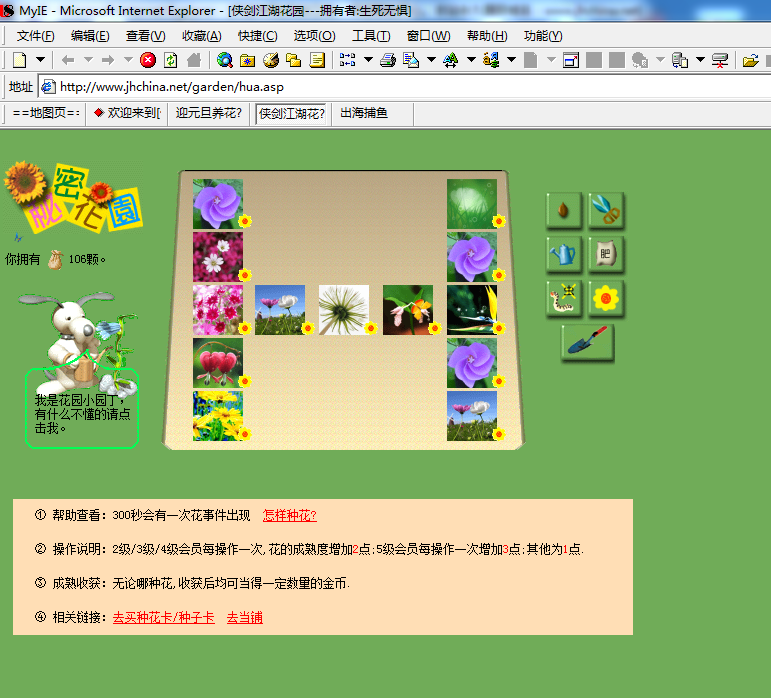
Task: Switch to the ==地图页== tab
Action: (x=46, y=113)
